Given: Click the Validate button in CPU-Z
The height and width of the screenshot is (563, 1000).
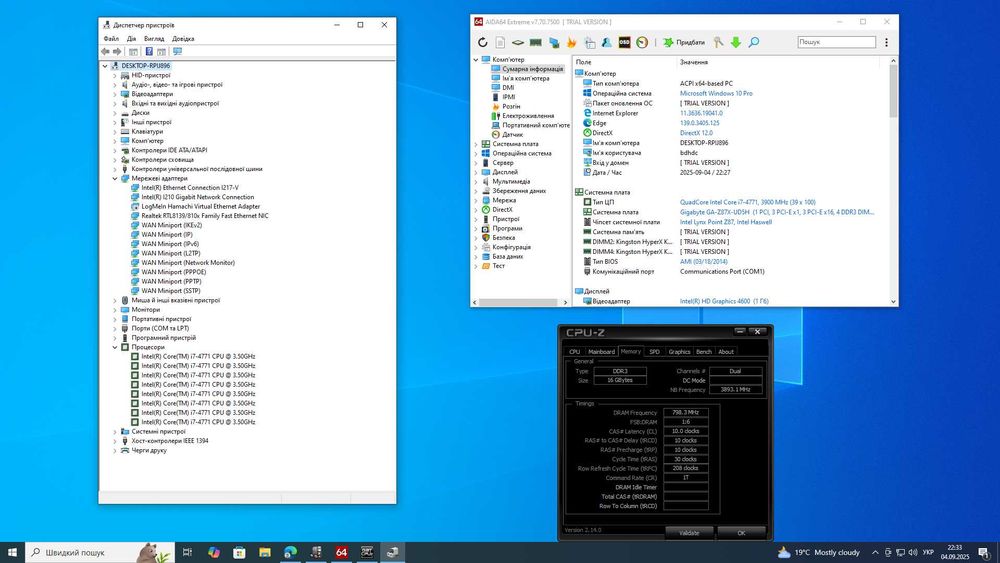Looking at the screenshot, I should pyautogui.click(x=689, y=532).
